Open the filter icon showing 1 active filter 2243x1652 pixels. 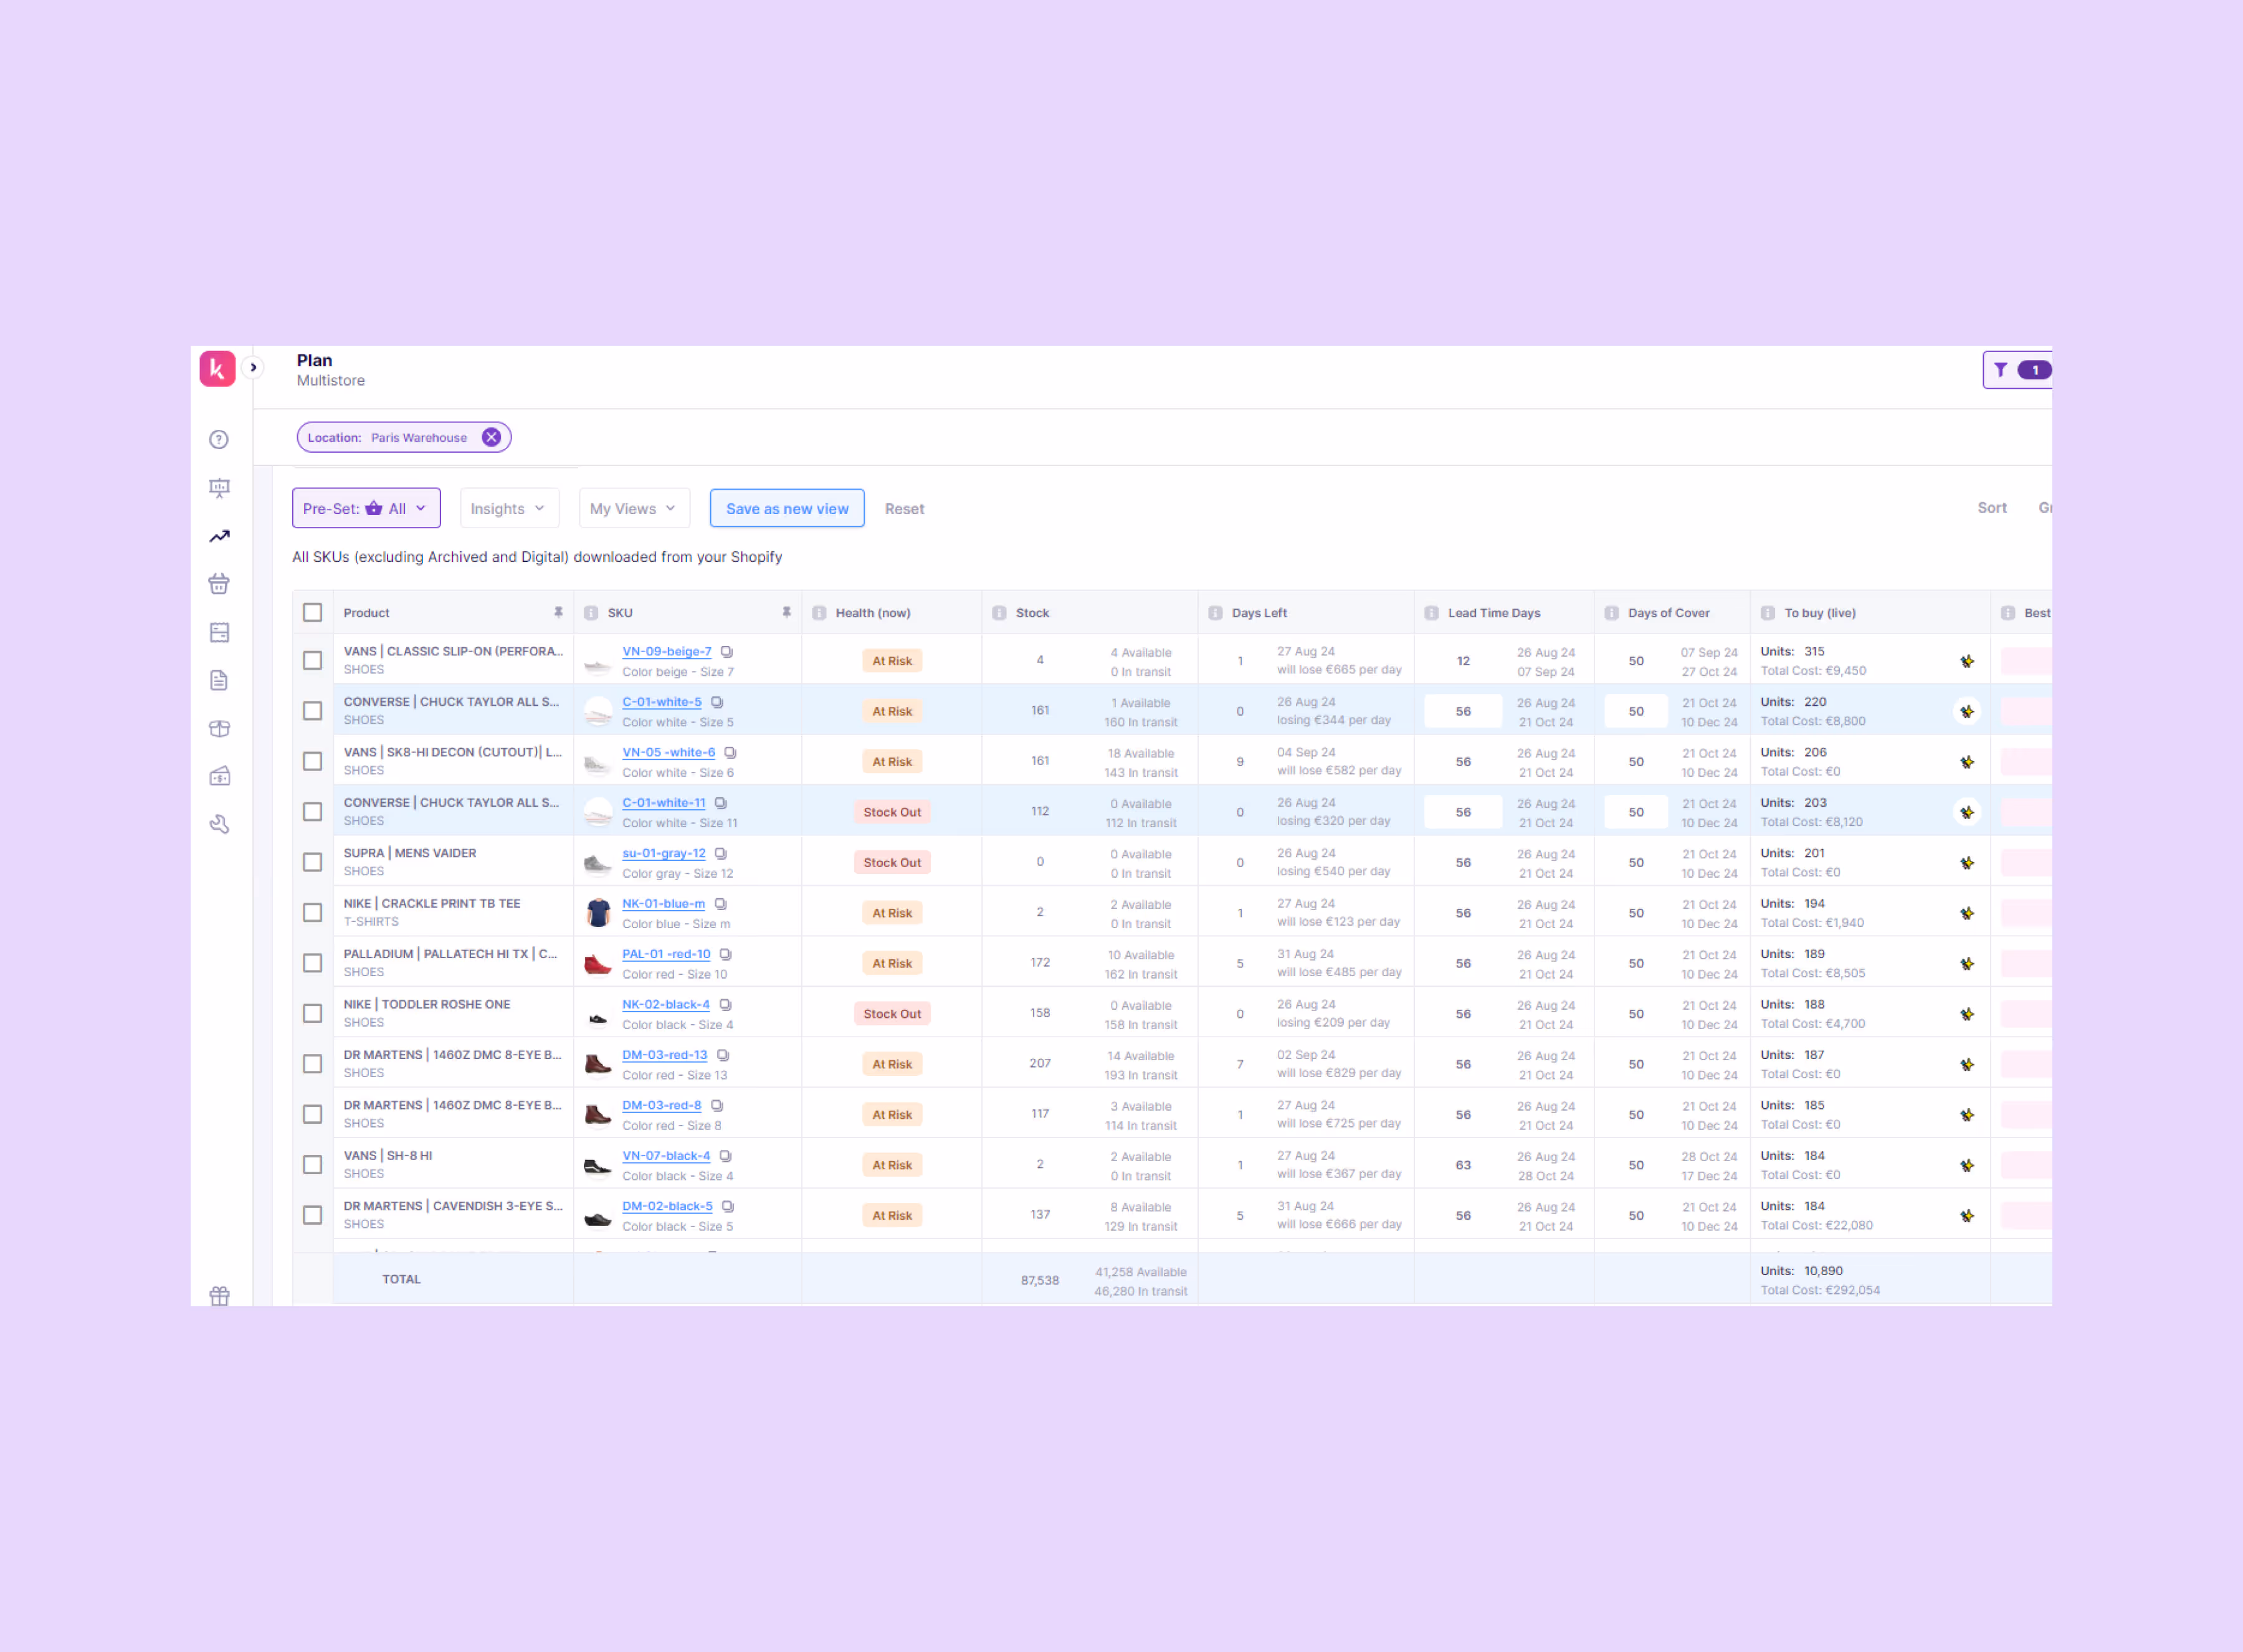[x=2000, y=370]
